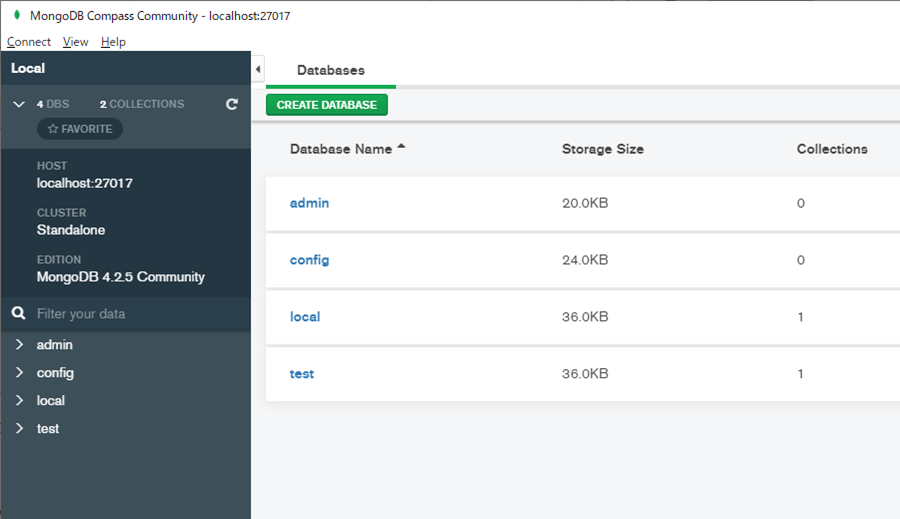Image resolution: width=900 pixels, height=519 pixels.
Task: Click the search magnifier icon in sidebar
Action: pyautogui.click(x=18, y=313)
